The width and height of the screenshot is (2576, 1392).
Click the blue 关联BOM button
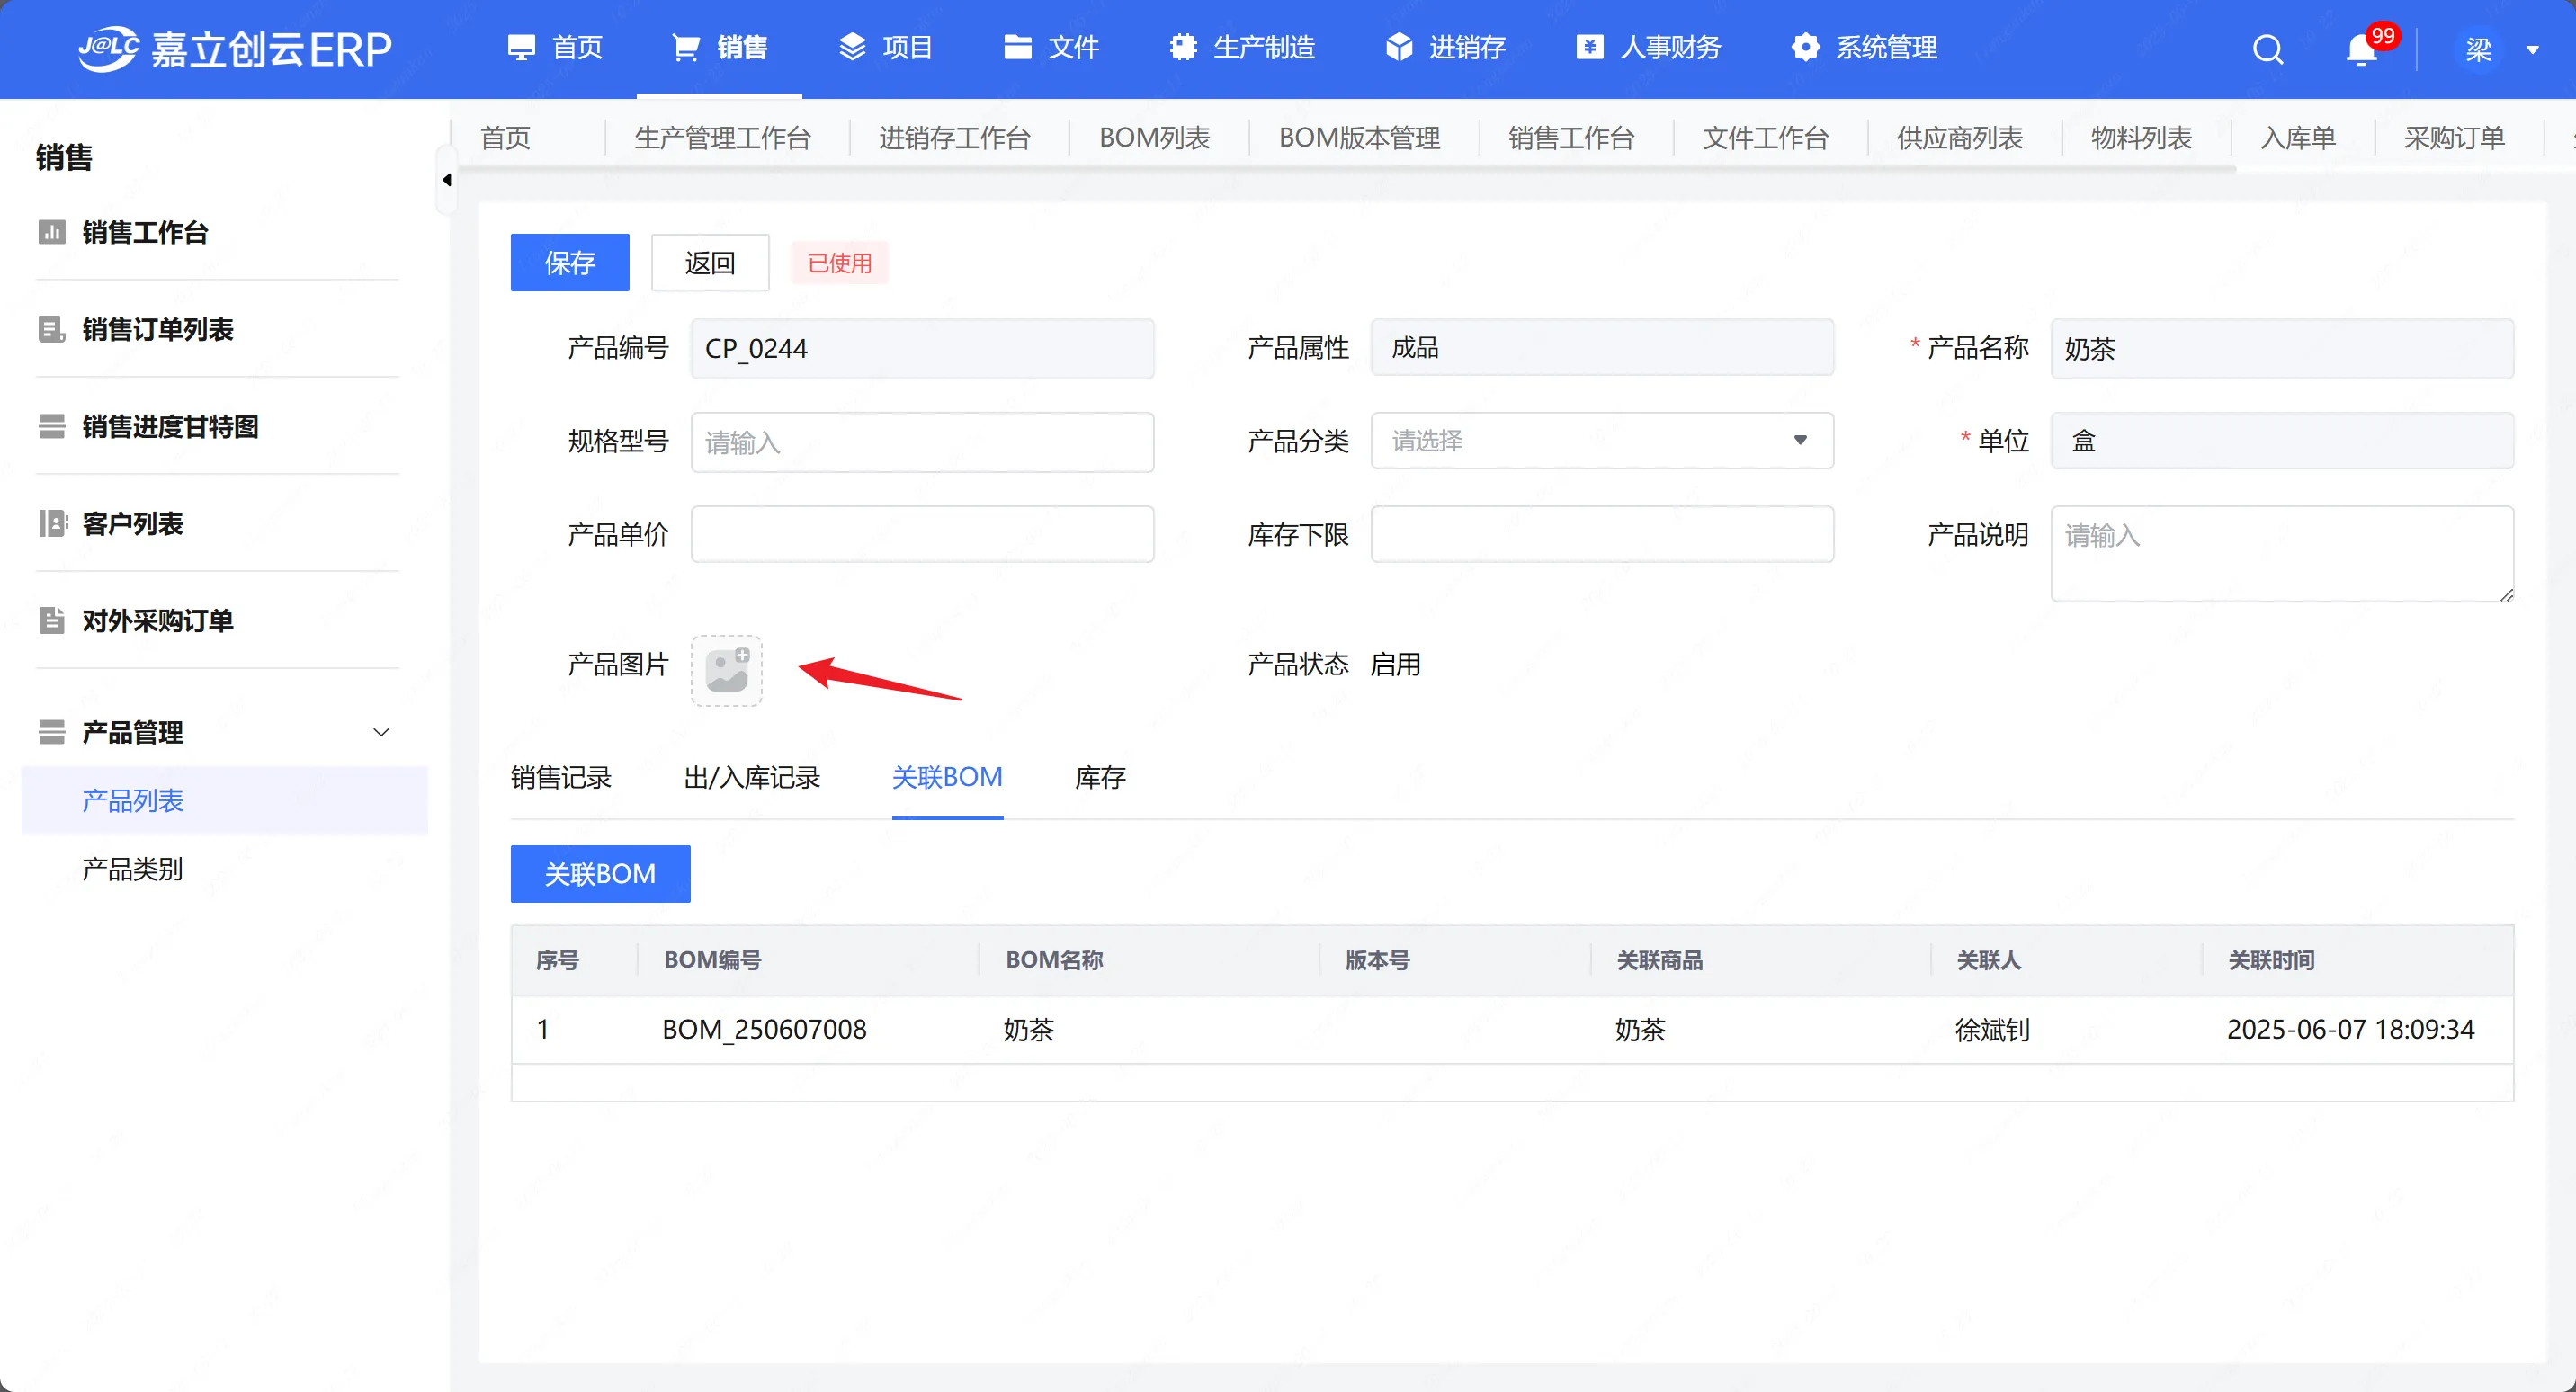click(600, 873)
